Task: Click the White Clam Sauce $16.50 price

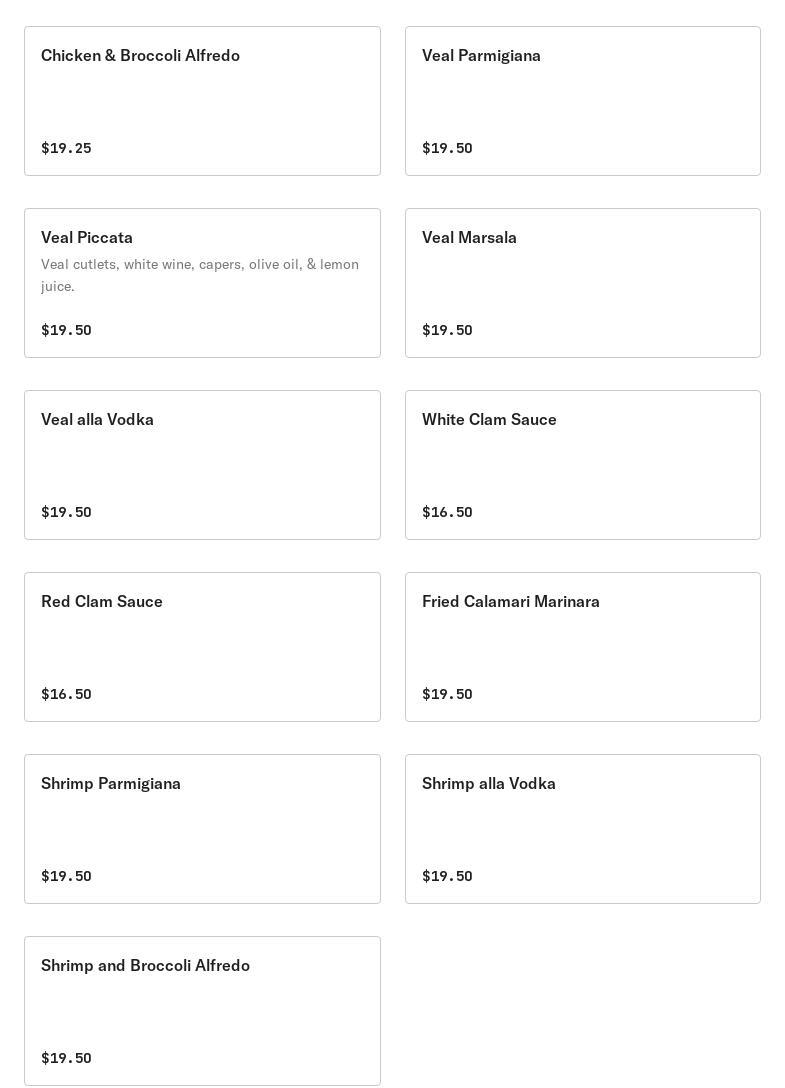Action: point(447,512)
